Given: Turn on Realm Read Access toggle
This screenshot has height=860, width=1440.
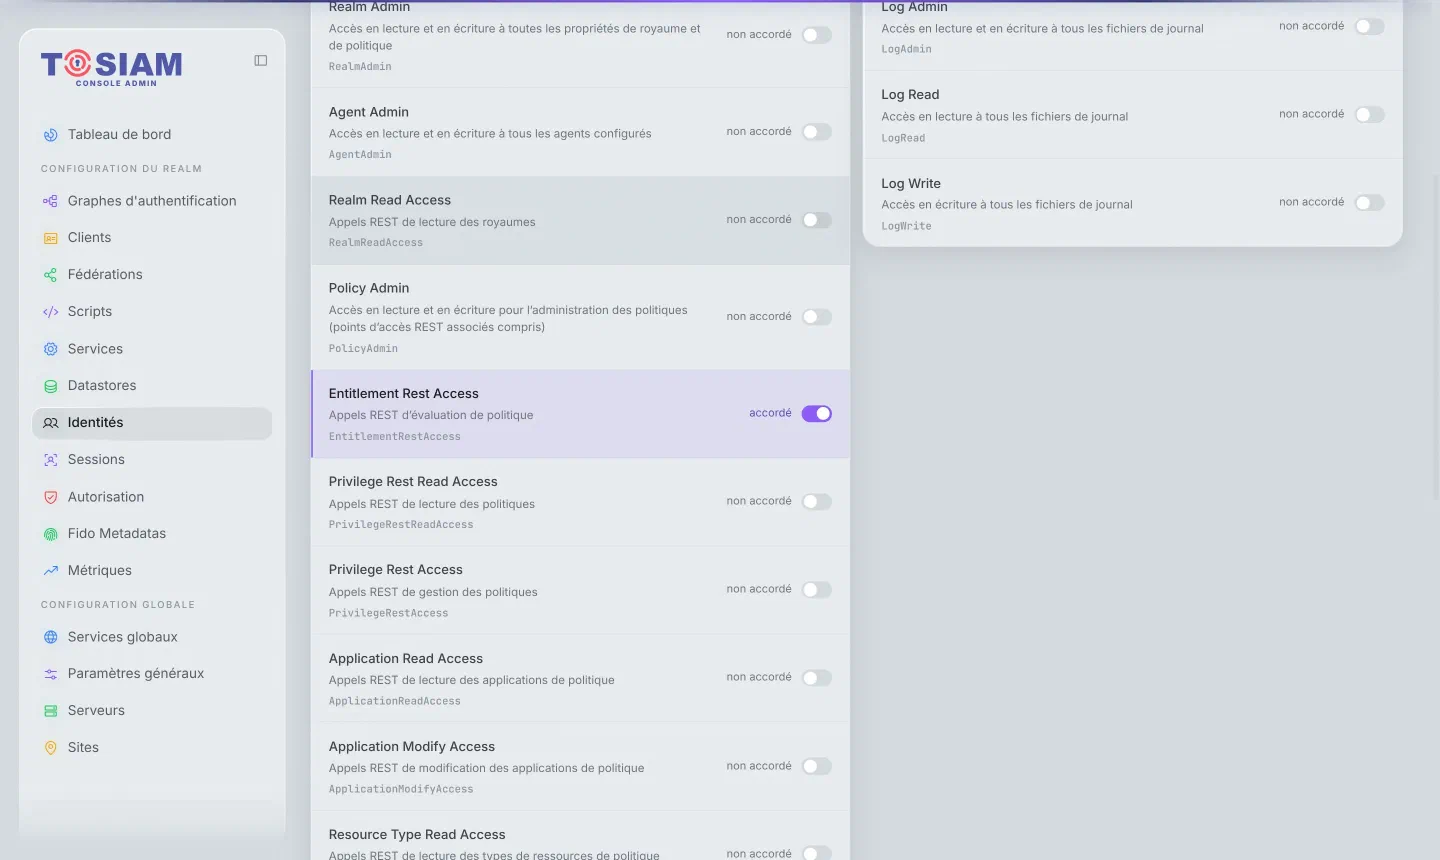Looking at the screenshot, I should point(817,220).
